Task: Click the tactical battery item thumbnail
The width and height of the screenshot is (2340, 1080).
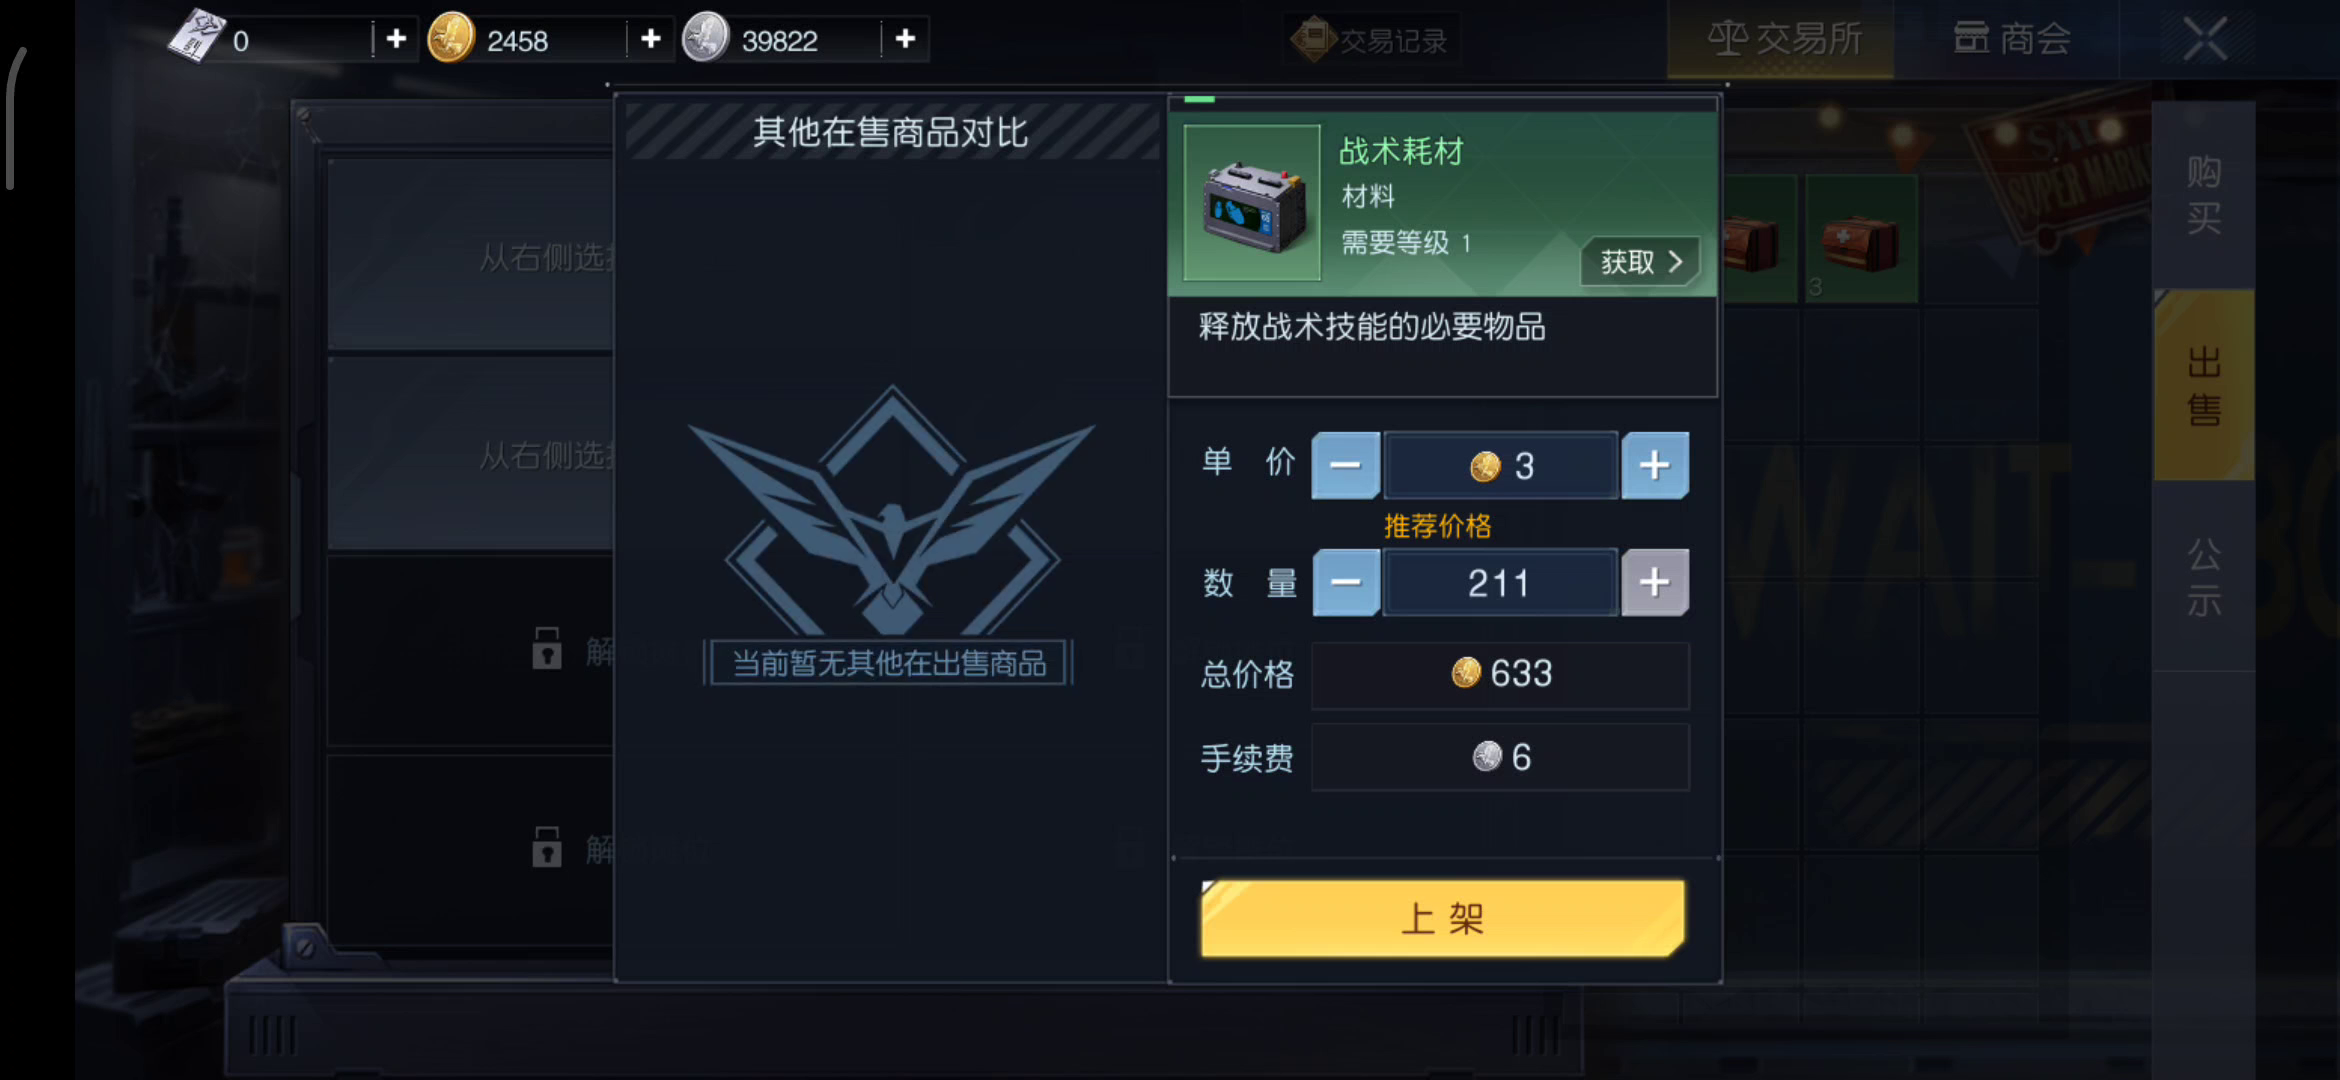Action: point(1252,203)
